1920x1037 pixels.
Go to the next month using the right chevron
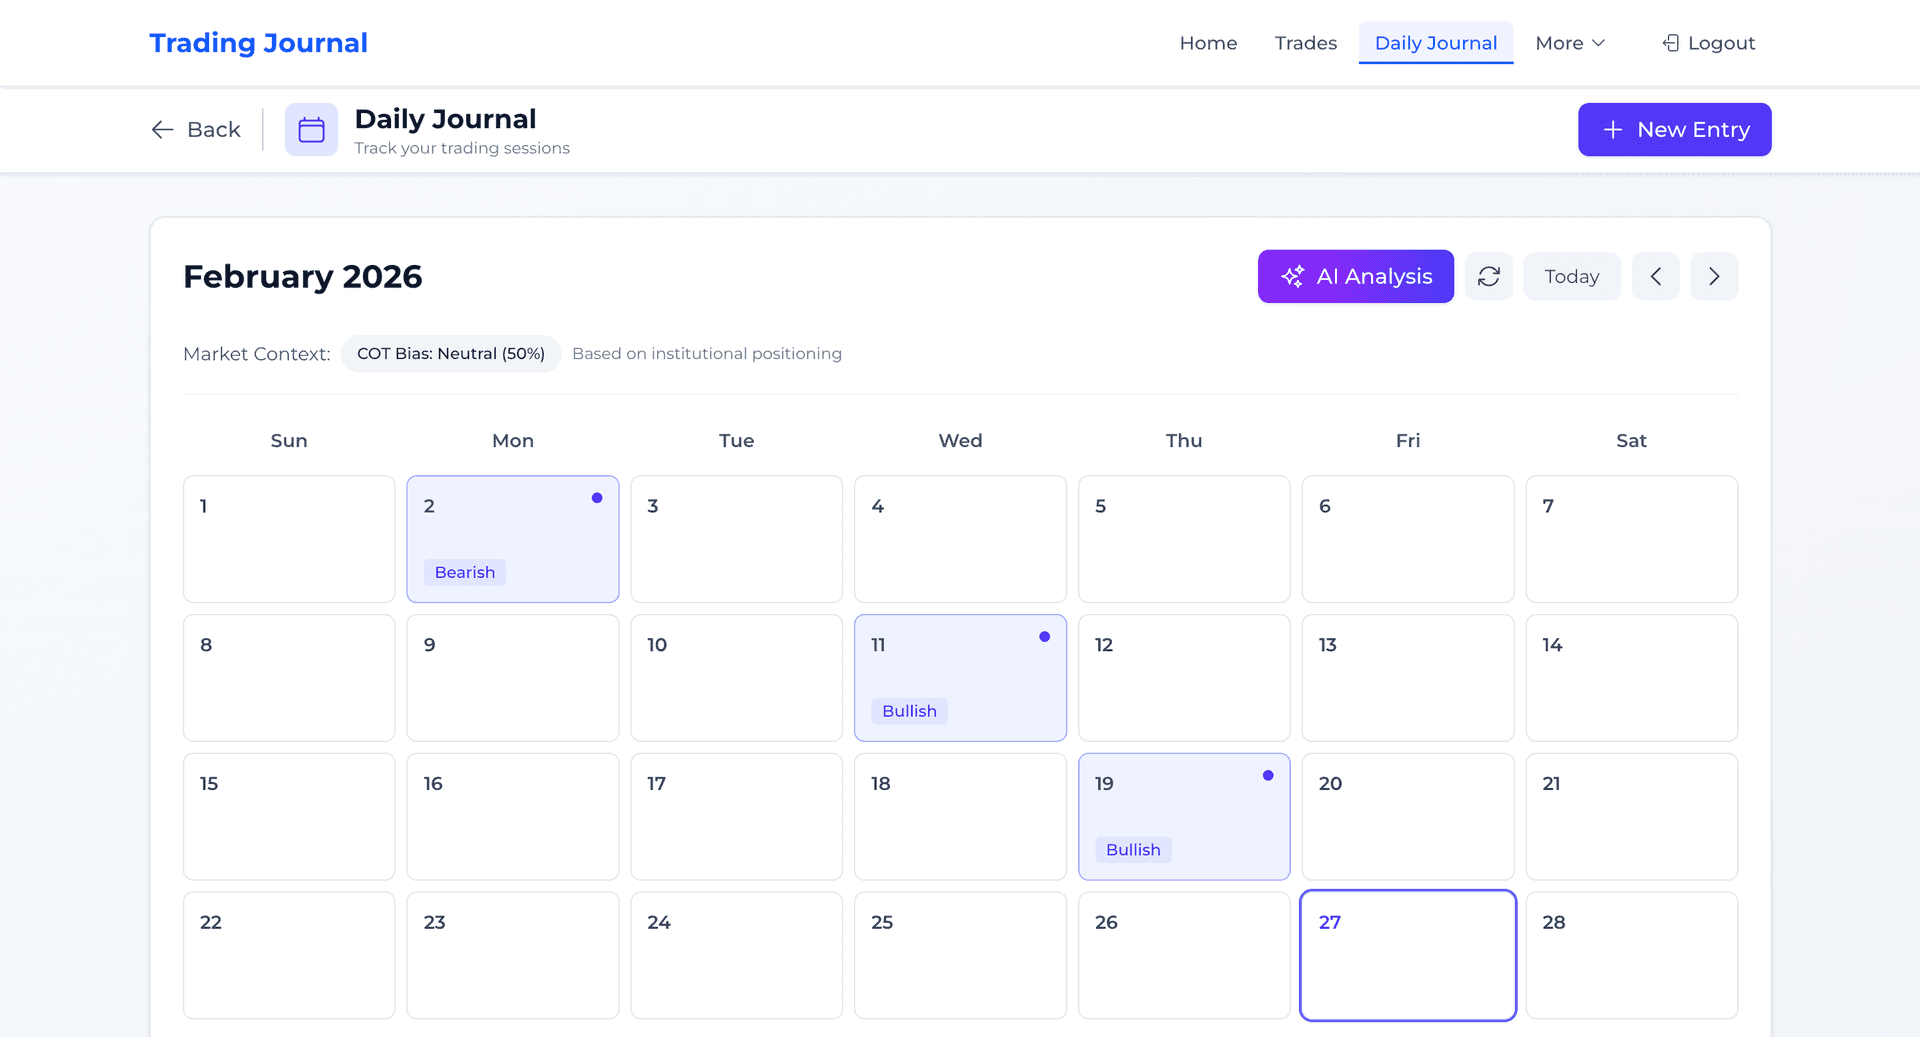[x=1714, y=276]
